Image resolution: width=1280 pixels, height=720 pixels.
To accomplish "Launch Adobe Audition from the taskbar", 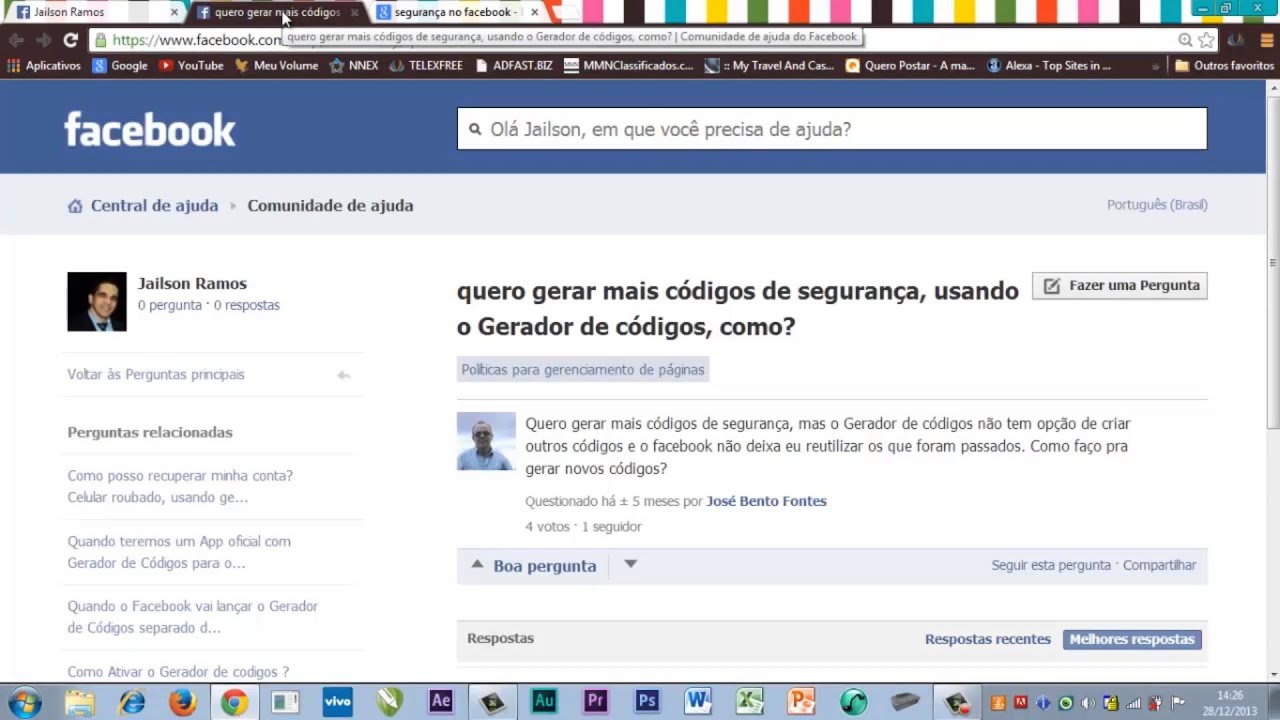I will [543, 701].
